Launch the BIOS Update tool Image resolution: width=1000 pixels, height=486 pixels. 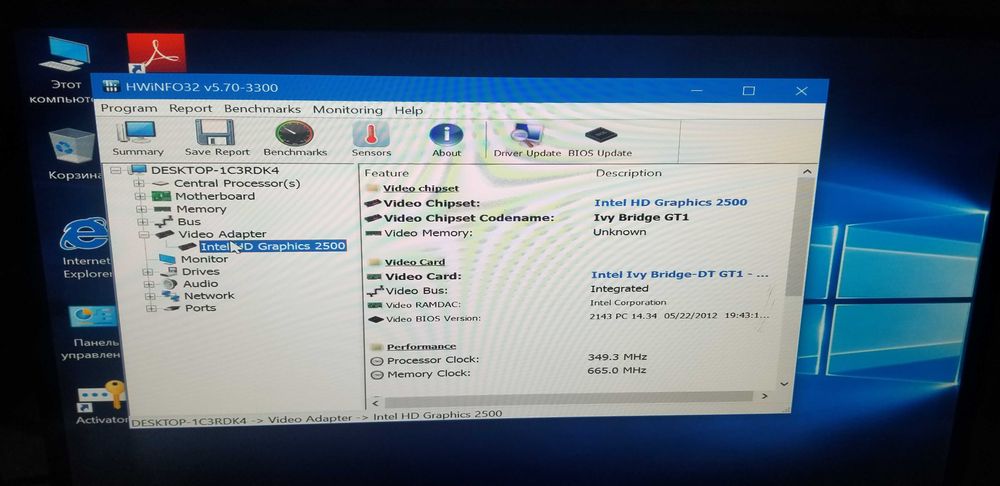point(599,141)
